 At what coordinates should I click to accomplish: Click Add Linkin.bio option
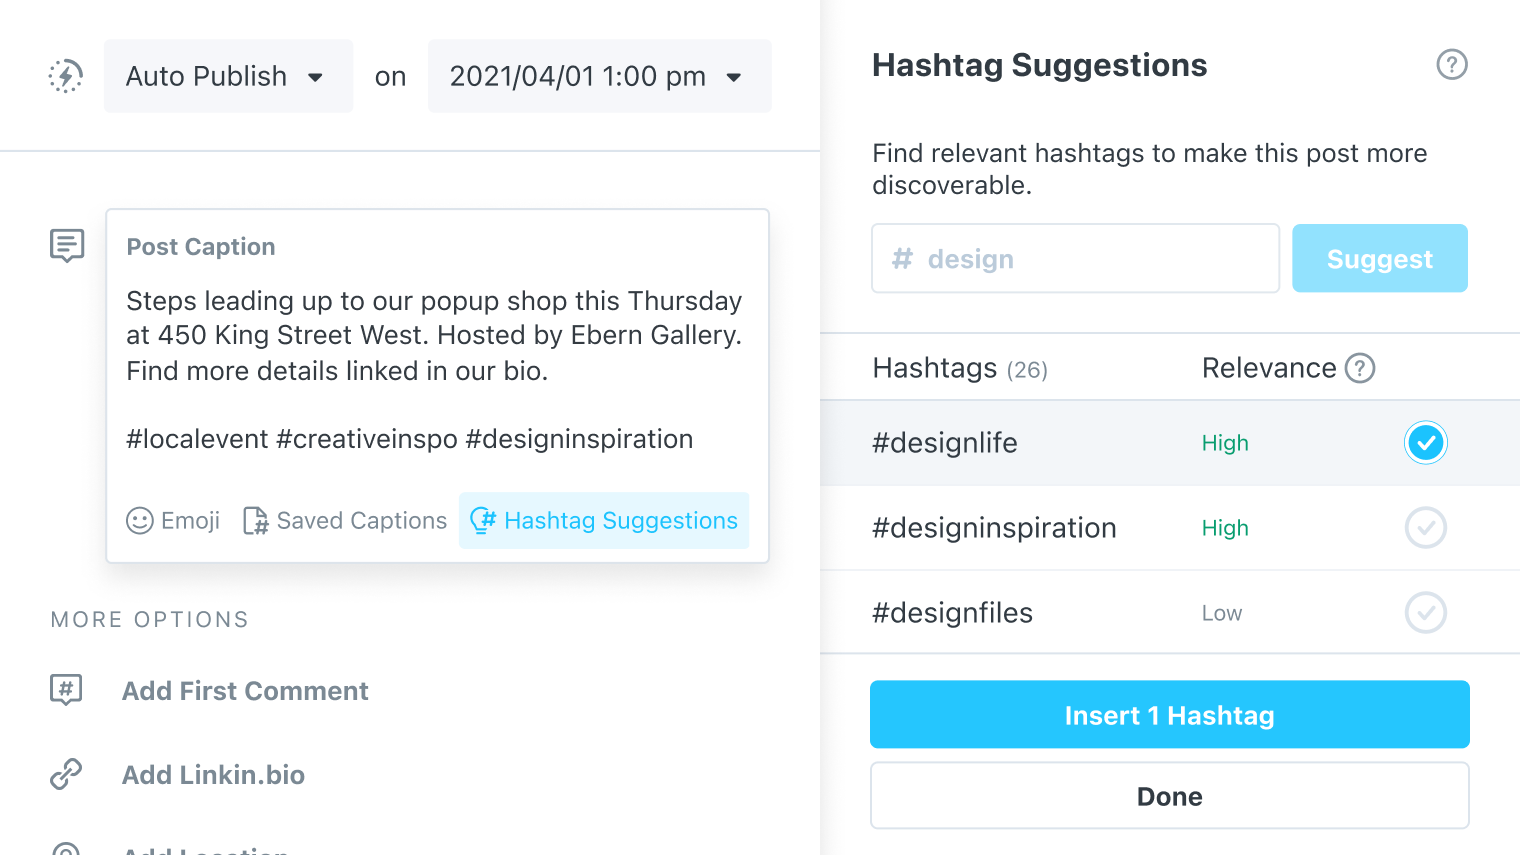213,775
